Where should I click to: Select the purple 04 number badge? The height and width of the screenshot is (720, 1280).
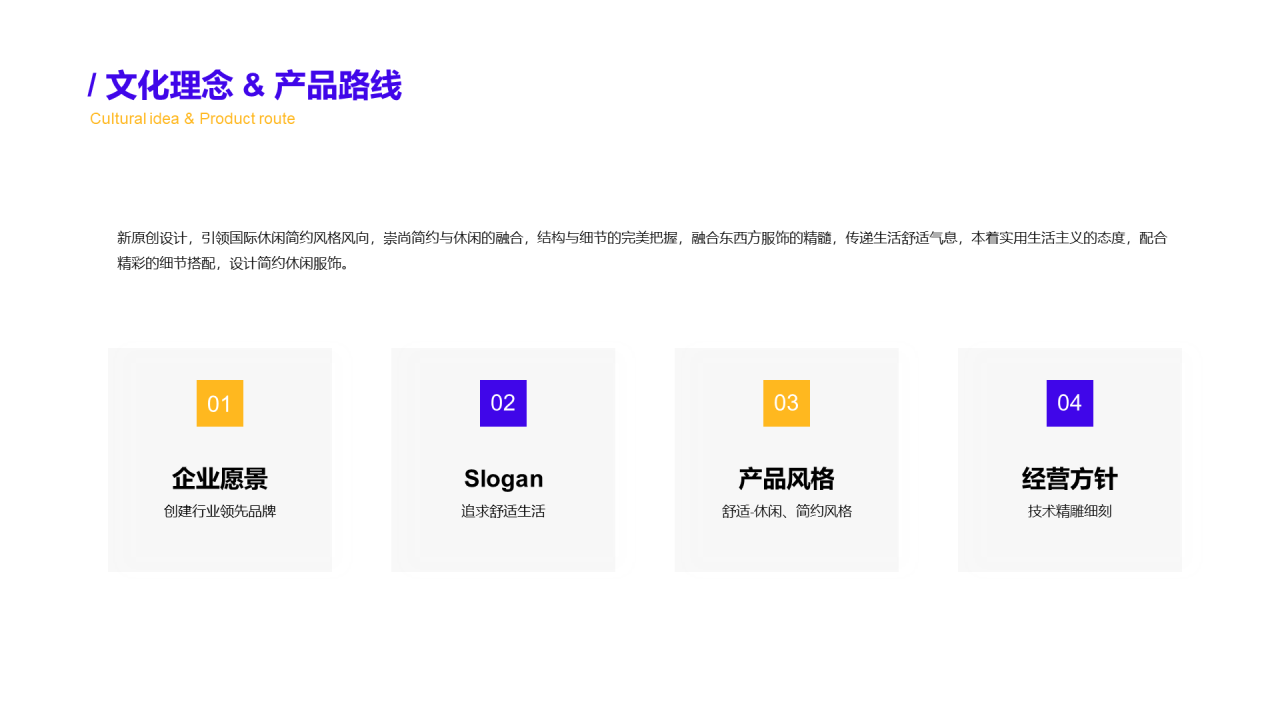coord(1070,403)
